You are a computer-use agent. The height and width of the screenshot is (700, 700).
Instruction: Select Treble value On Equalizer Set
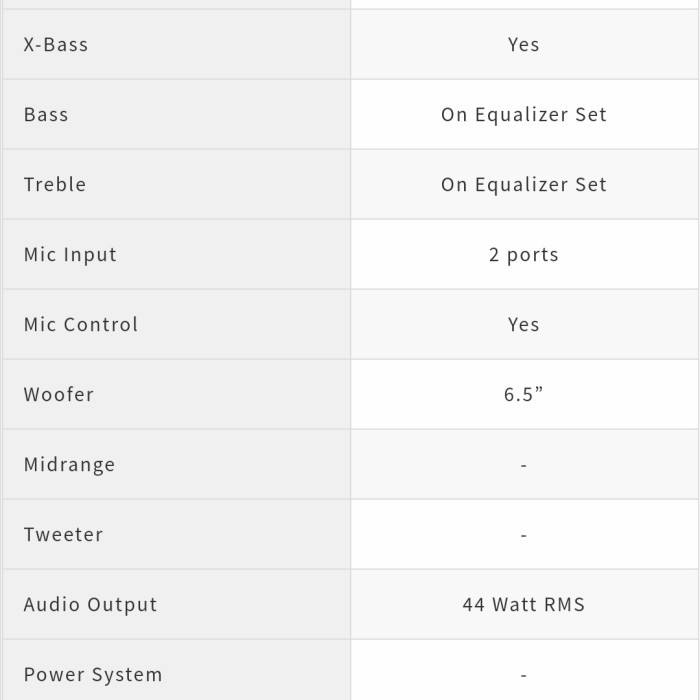coord(524,185)
